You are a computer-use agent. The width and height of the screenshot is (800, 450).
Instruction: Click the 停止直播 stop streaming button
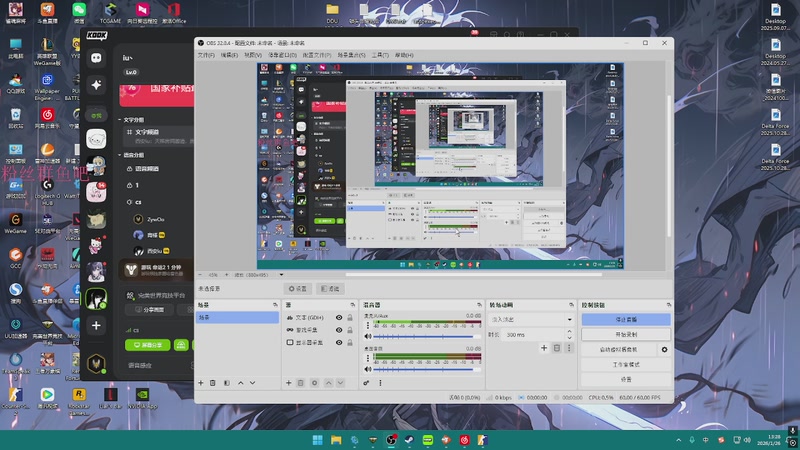point(625,319)
